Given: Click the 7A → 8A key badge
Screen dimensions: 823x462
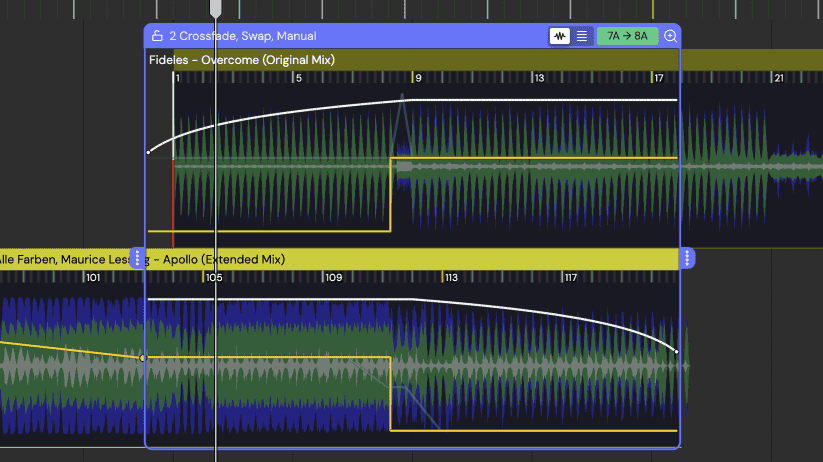Looking at the screenshot, I should click(627, 36).
